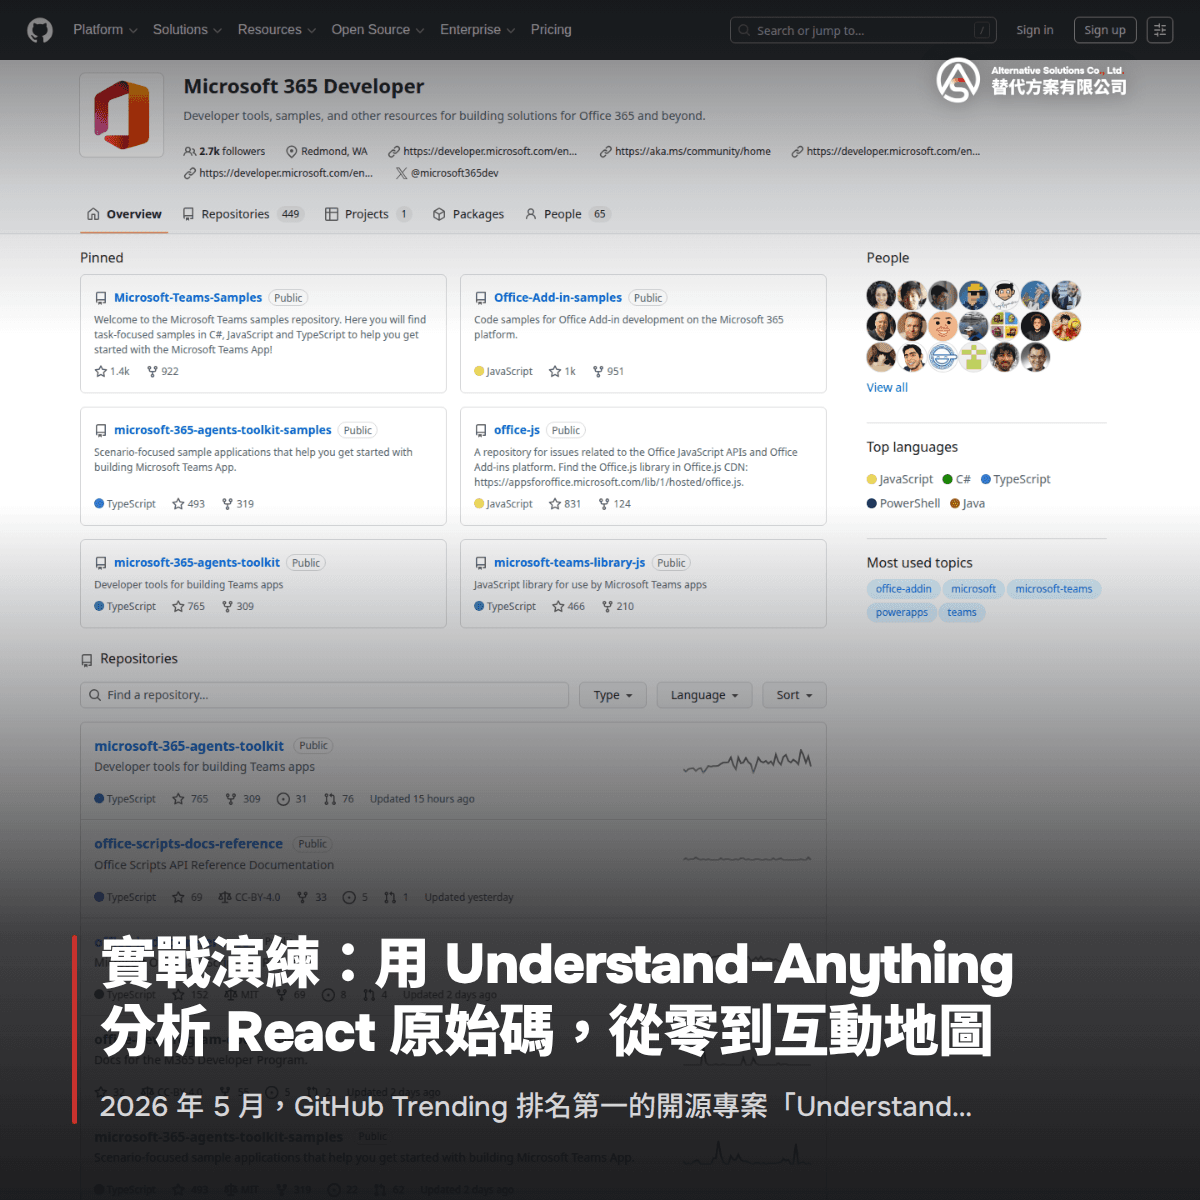Filter by C# in Top languages
Screen dimensions: 1200x1200
coord(957,479)
